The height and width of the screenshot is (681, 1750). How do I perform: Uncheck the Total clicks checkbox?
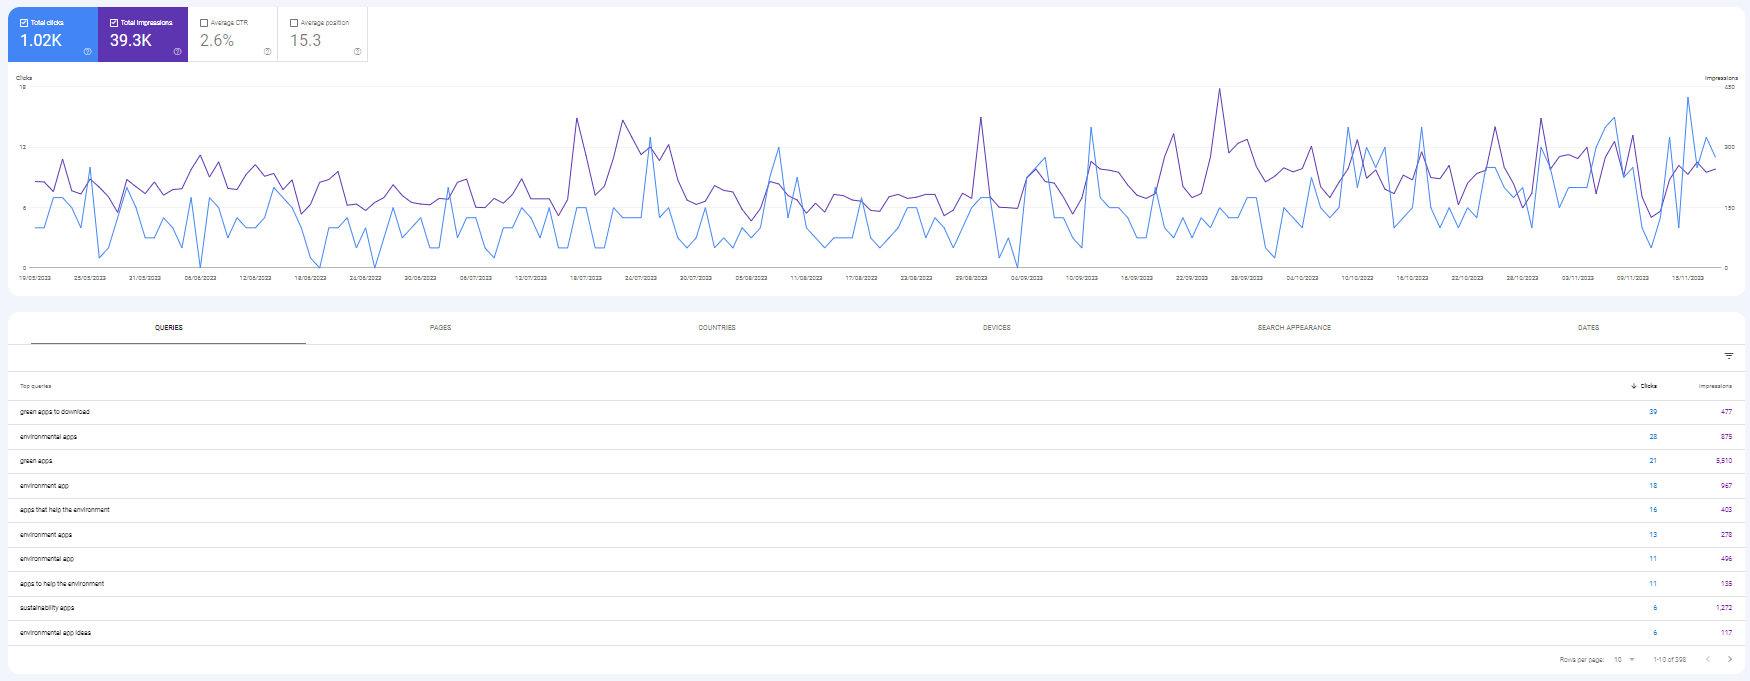coord(24,23)
